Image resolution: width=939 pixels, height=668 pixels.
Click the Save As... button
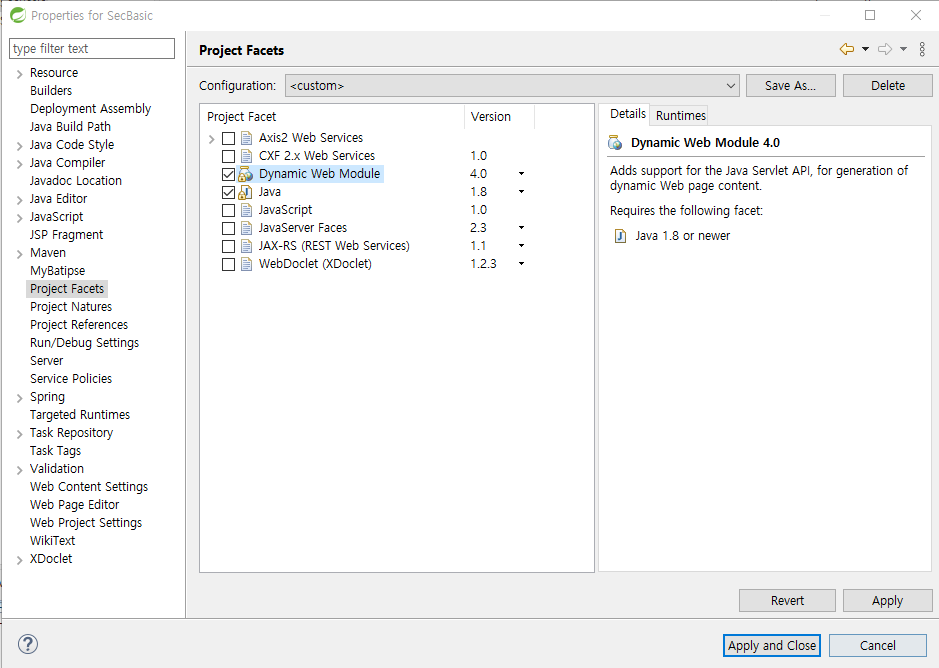pos(790,86)
